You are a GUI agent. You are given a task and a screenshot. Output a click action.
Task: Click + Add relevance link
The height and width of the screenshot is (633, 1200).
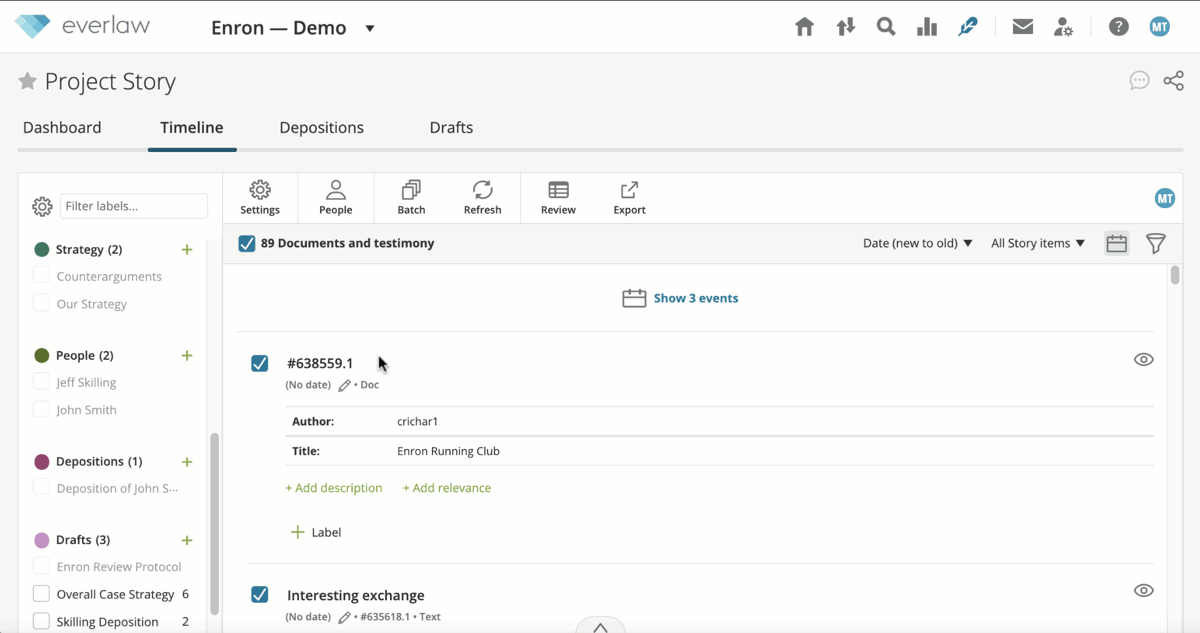[447, 488]
